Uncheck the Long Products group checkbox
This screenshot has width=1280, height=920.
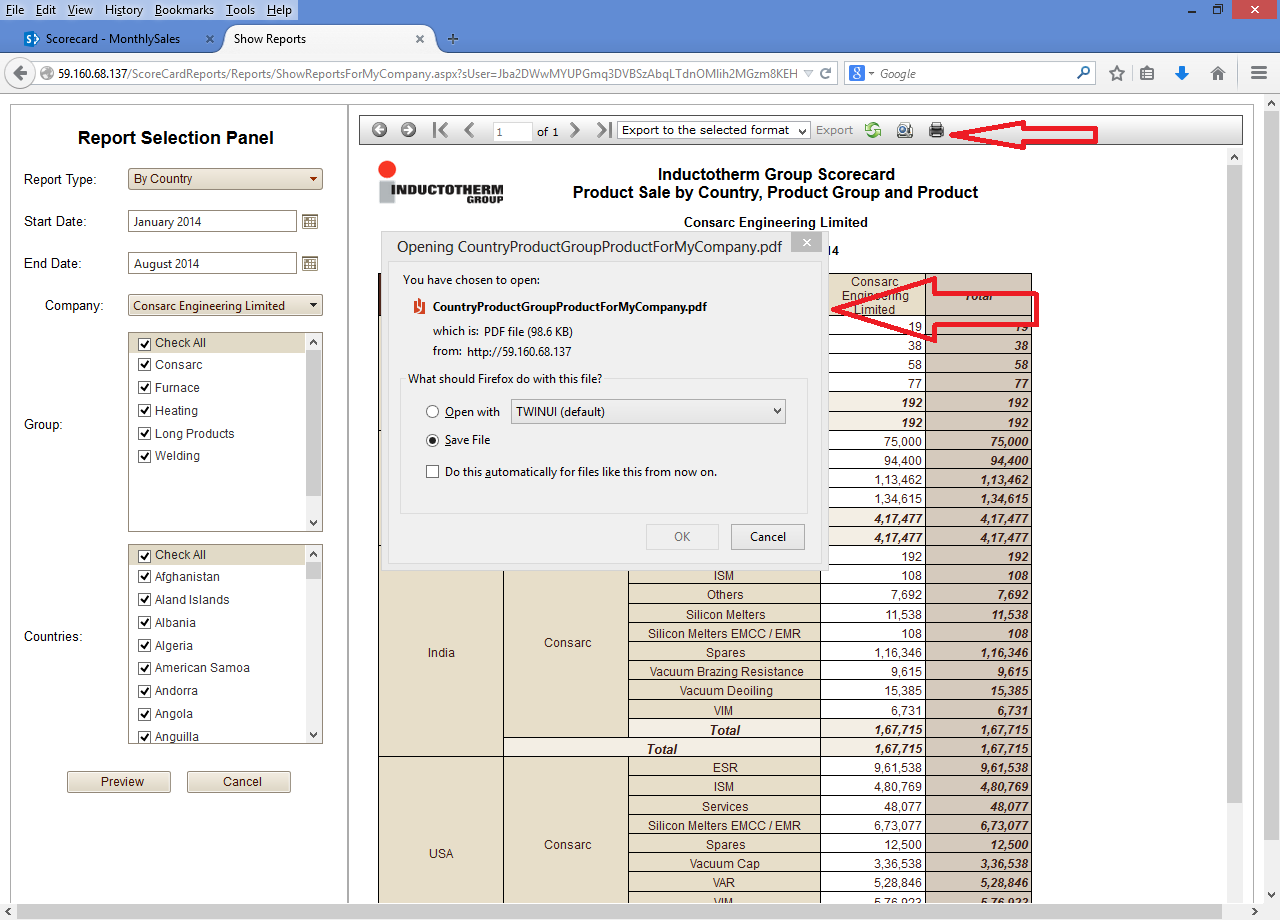point(145,434)
